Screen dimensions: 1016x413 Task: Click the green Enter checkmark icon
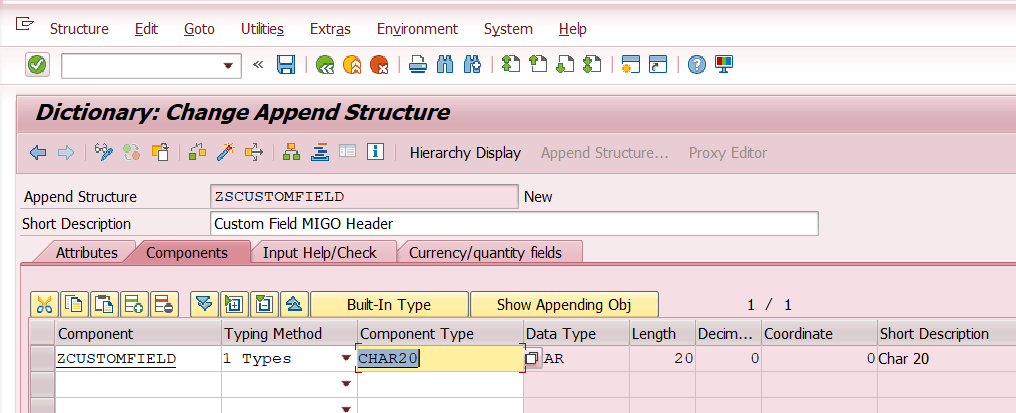[x=37, y=65]
